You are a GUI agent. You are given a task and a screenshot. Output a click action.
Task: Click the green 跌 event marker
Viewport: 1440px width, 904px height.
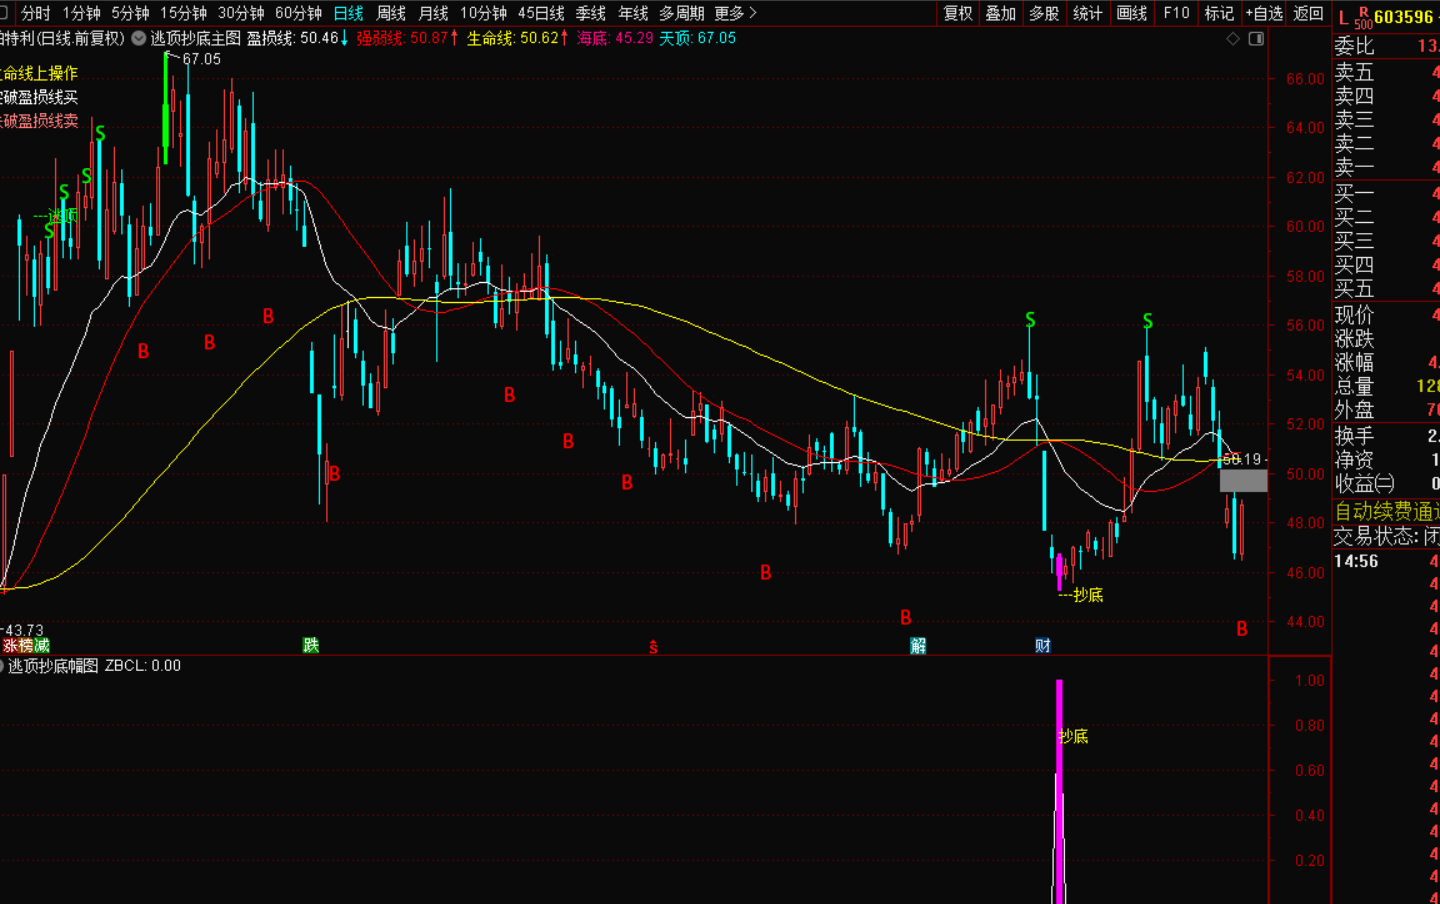pyautogui.click(x=311, y=646)
